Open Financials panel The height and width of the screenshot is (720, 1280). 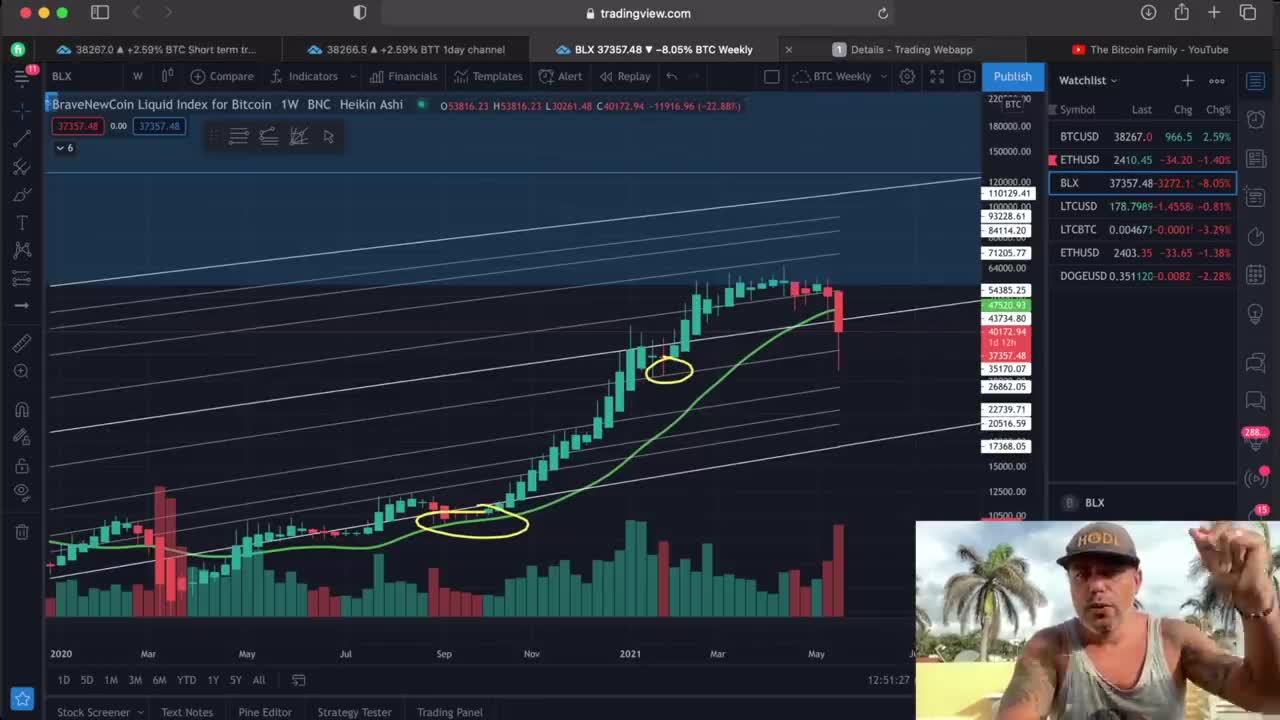point(403,76)
